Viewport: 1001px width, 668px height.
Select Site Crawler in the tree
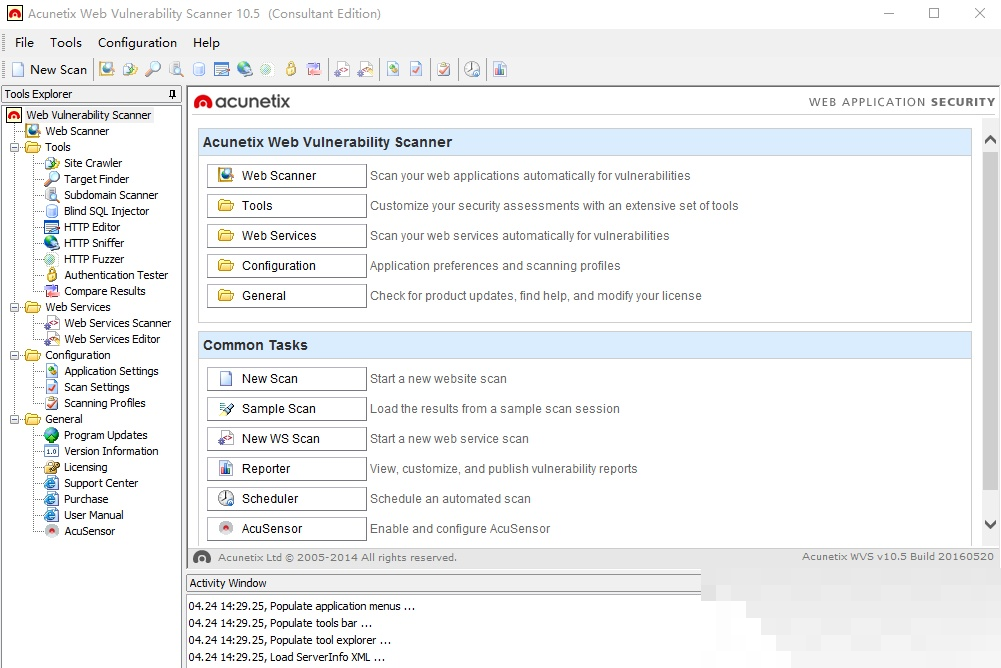[x=93, y=163]
